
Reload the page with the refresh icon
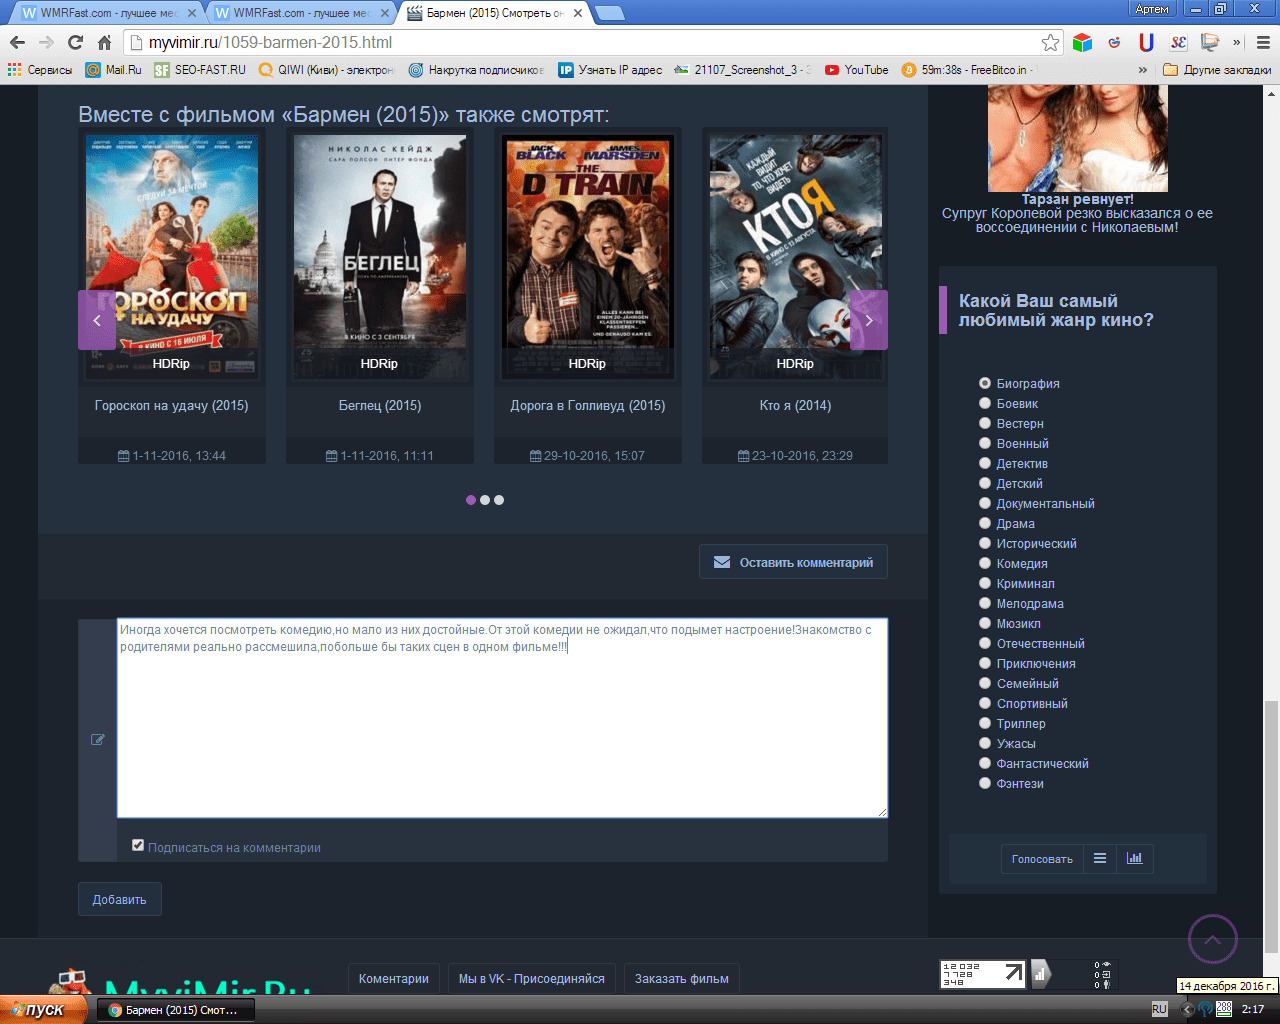pyautogui.click(x=75, y=42)
